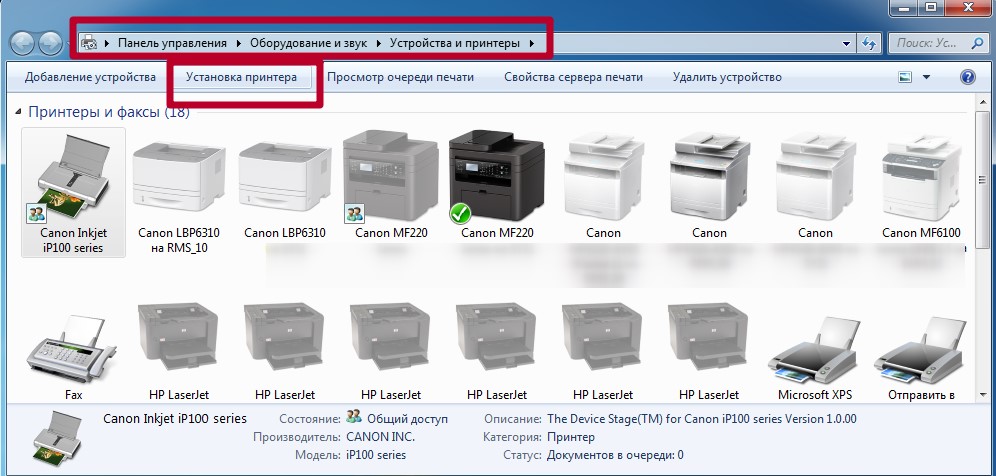Click the iP100 thumbnail in the details pane
The height and width of the screenshot is (476, 996).
[x=57, y=439]
